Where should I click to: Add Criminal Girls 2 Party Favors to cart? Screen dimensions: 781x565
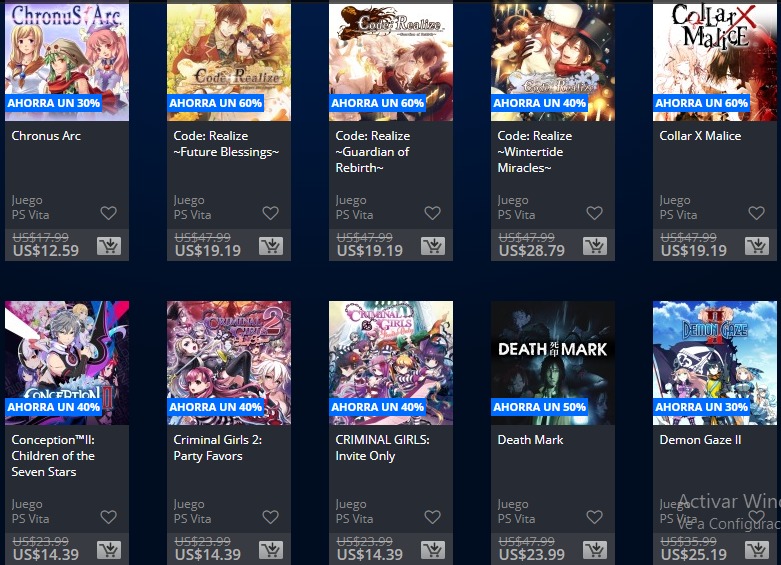pos(271,550)
